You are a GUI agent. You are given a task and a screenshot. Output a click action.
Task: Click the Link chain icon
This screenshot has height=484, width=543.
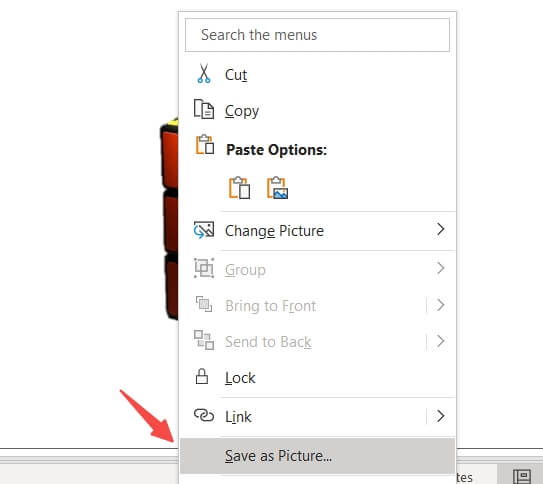click(x=204, y=415)
